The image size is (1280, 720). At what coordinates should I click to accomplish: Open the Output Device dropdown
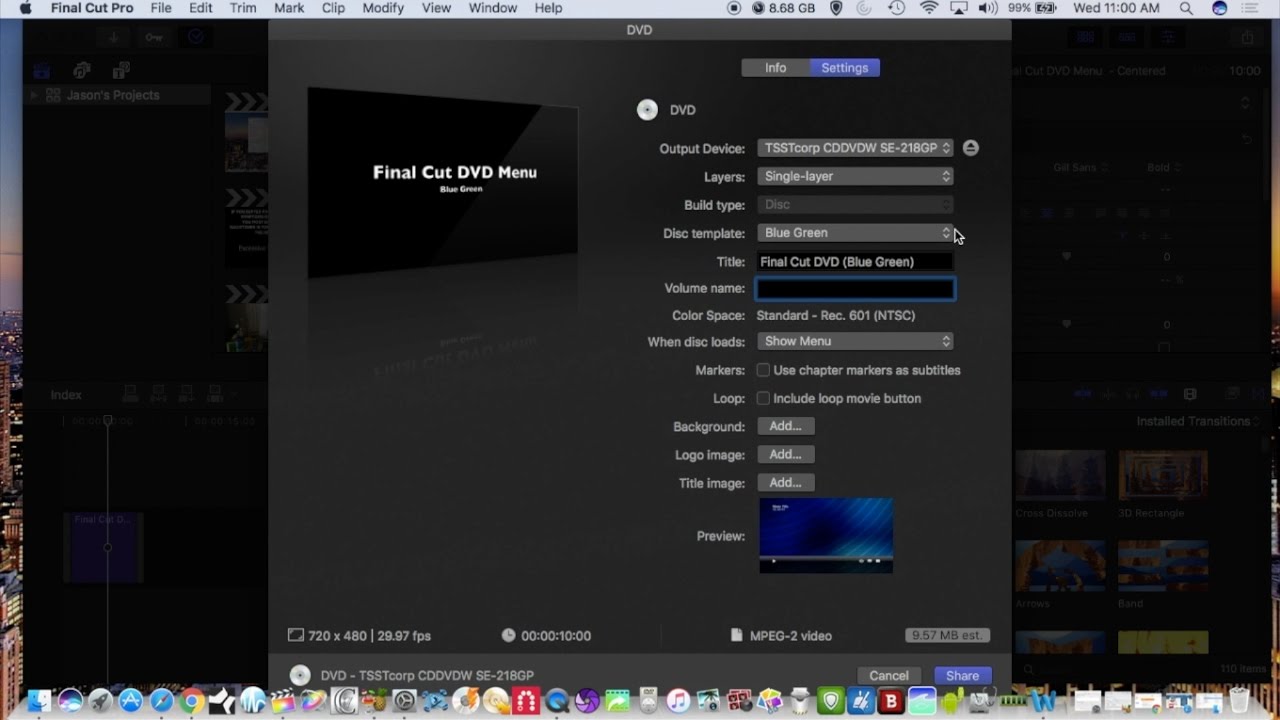tap(855, 148)
